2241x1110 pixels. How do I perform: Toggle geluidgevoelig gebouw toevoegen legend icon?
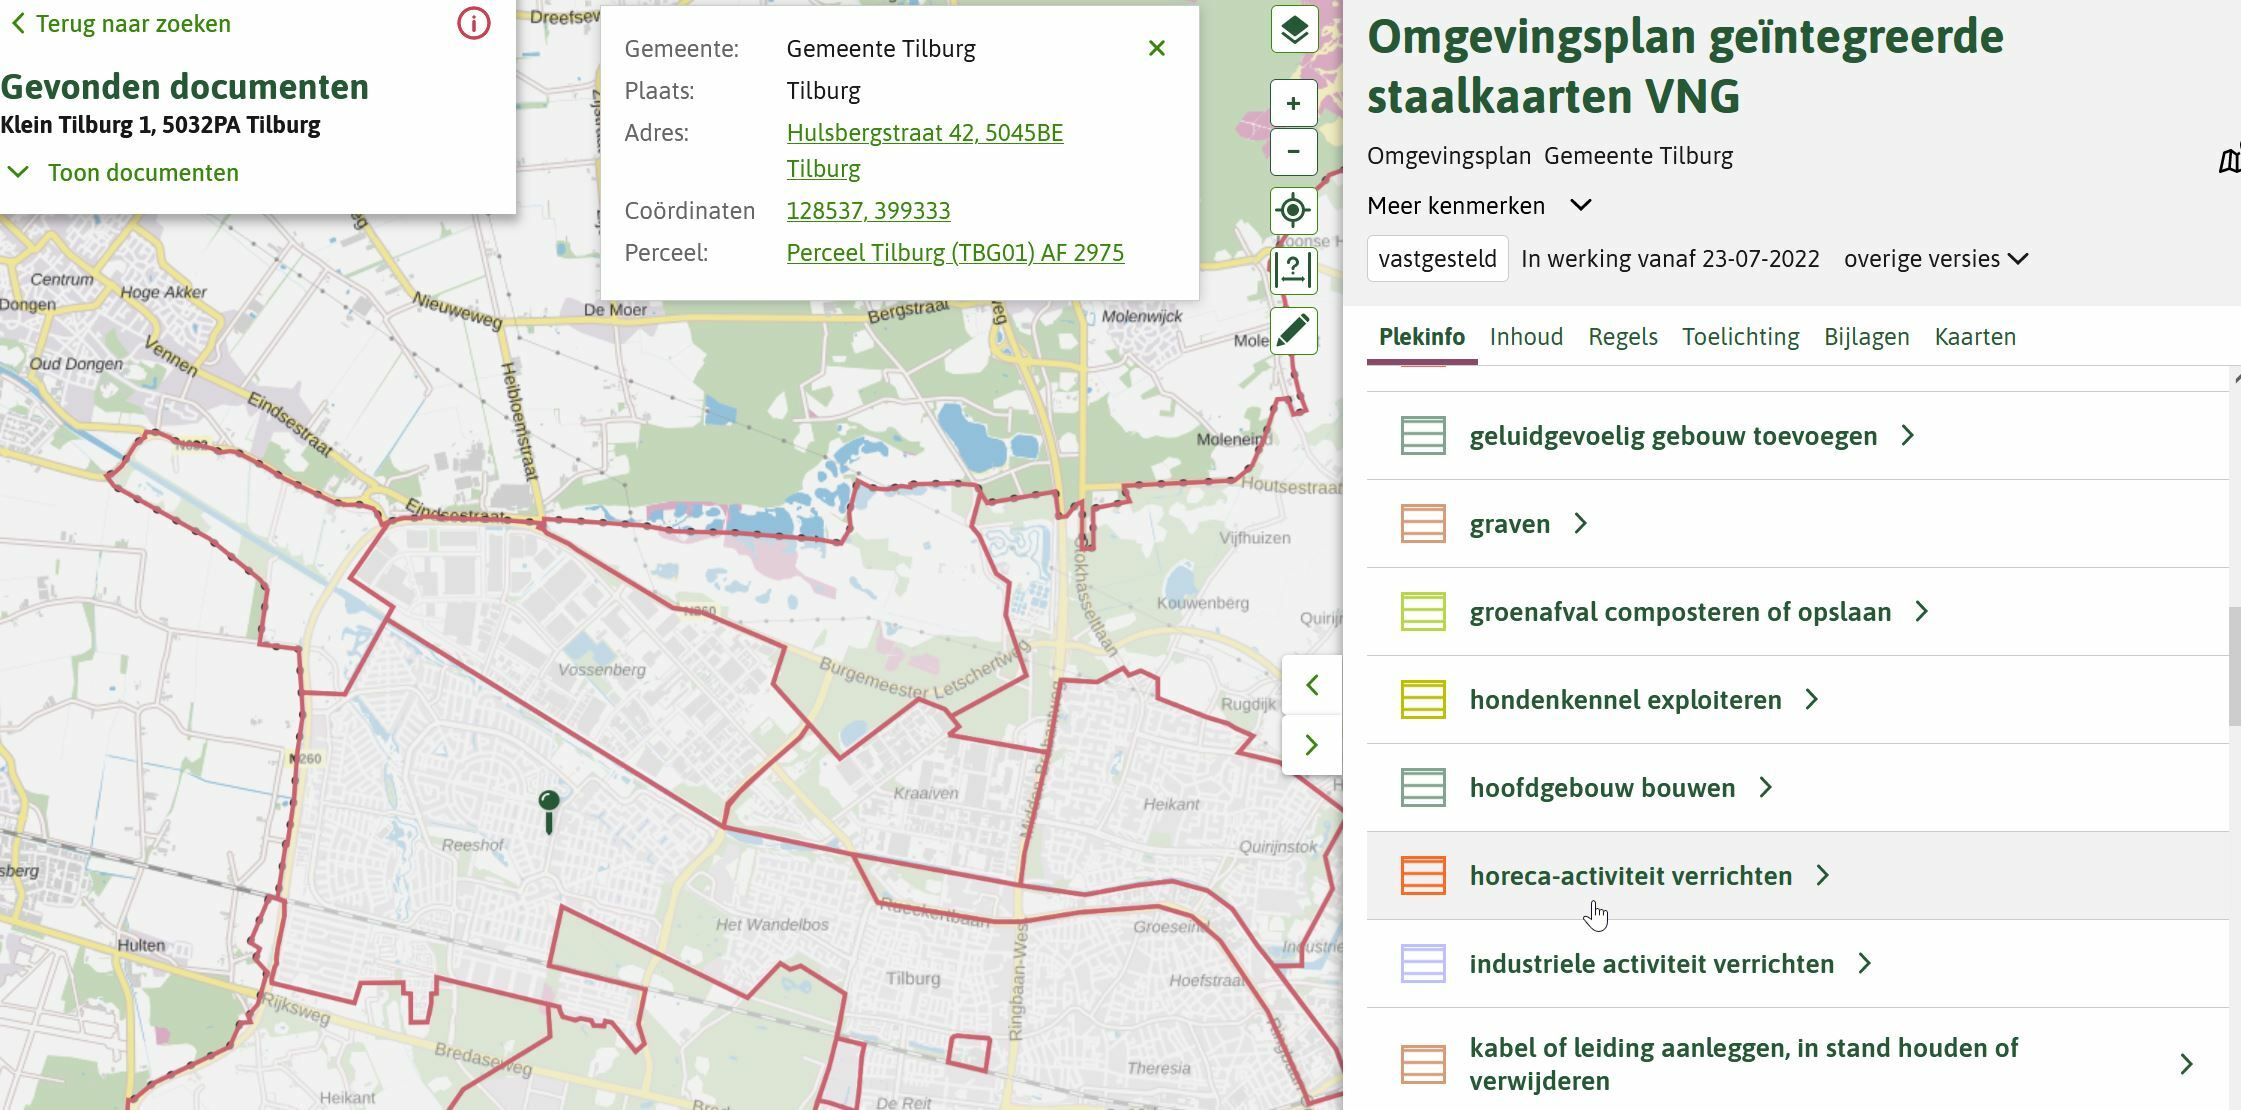[x=1423, y=436]
